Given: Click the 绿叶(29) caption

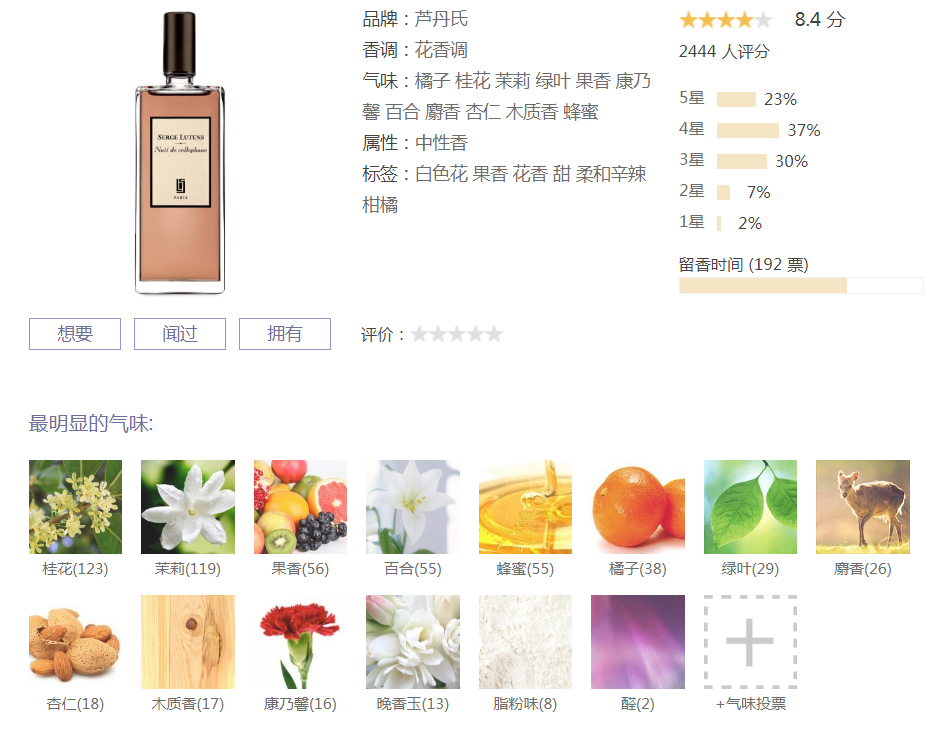Looking at the screenshot, I should point(751,569).
